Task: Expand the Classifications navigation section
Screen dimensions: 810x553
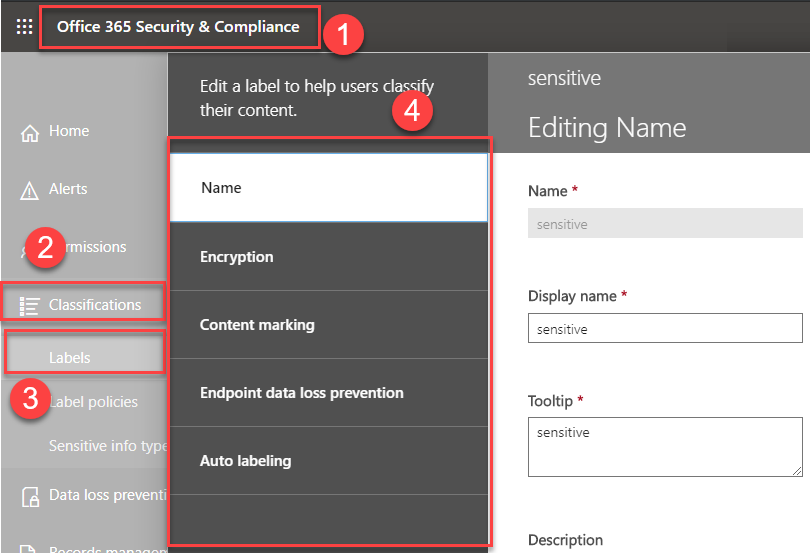Action: pyautogui.click(x=95, y=305)
